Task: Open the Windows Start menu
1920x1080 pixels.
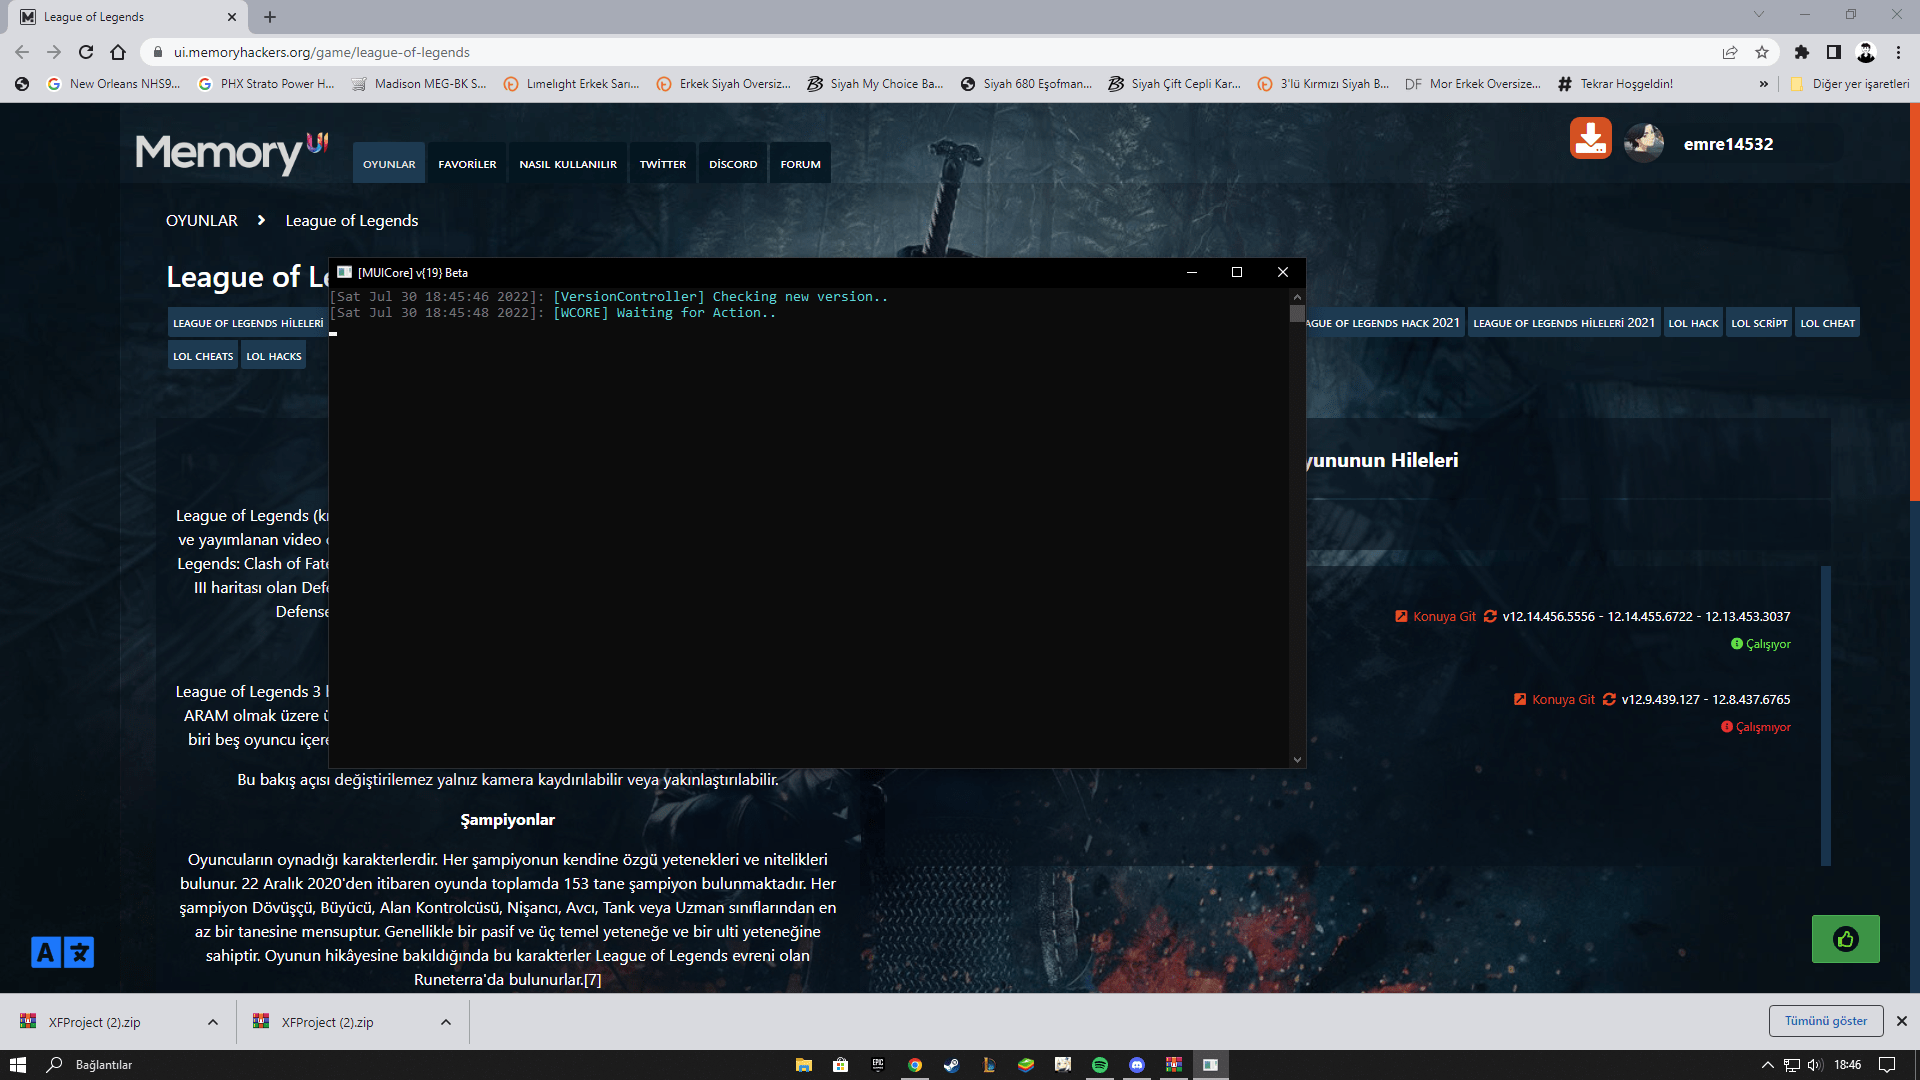Action: tap(18, 1065)
